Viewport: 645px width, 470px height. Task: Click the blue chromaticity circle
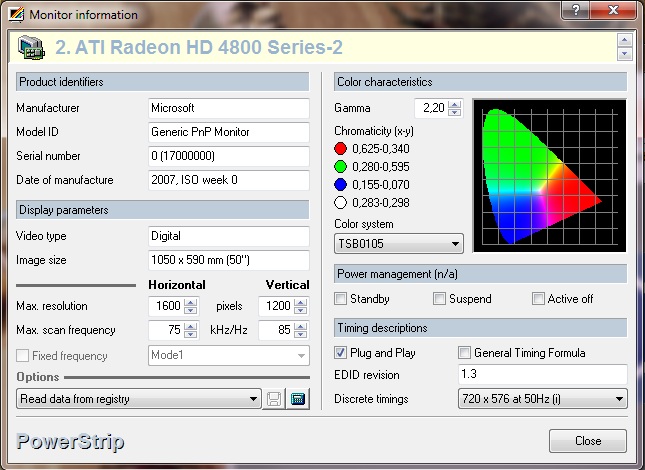[341, 185]
